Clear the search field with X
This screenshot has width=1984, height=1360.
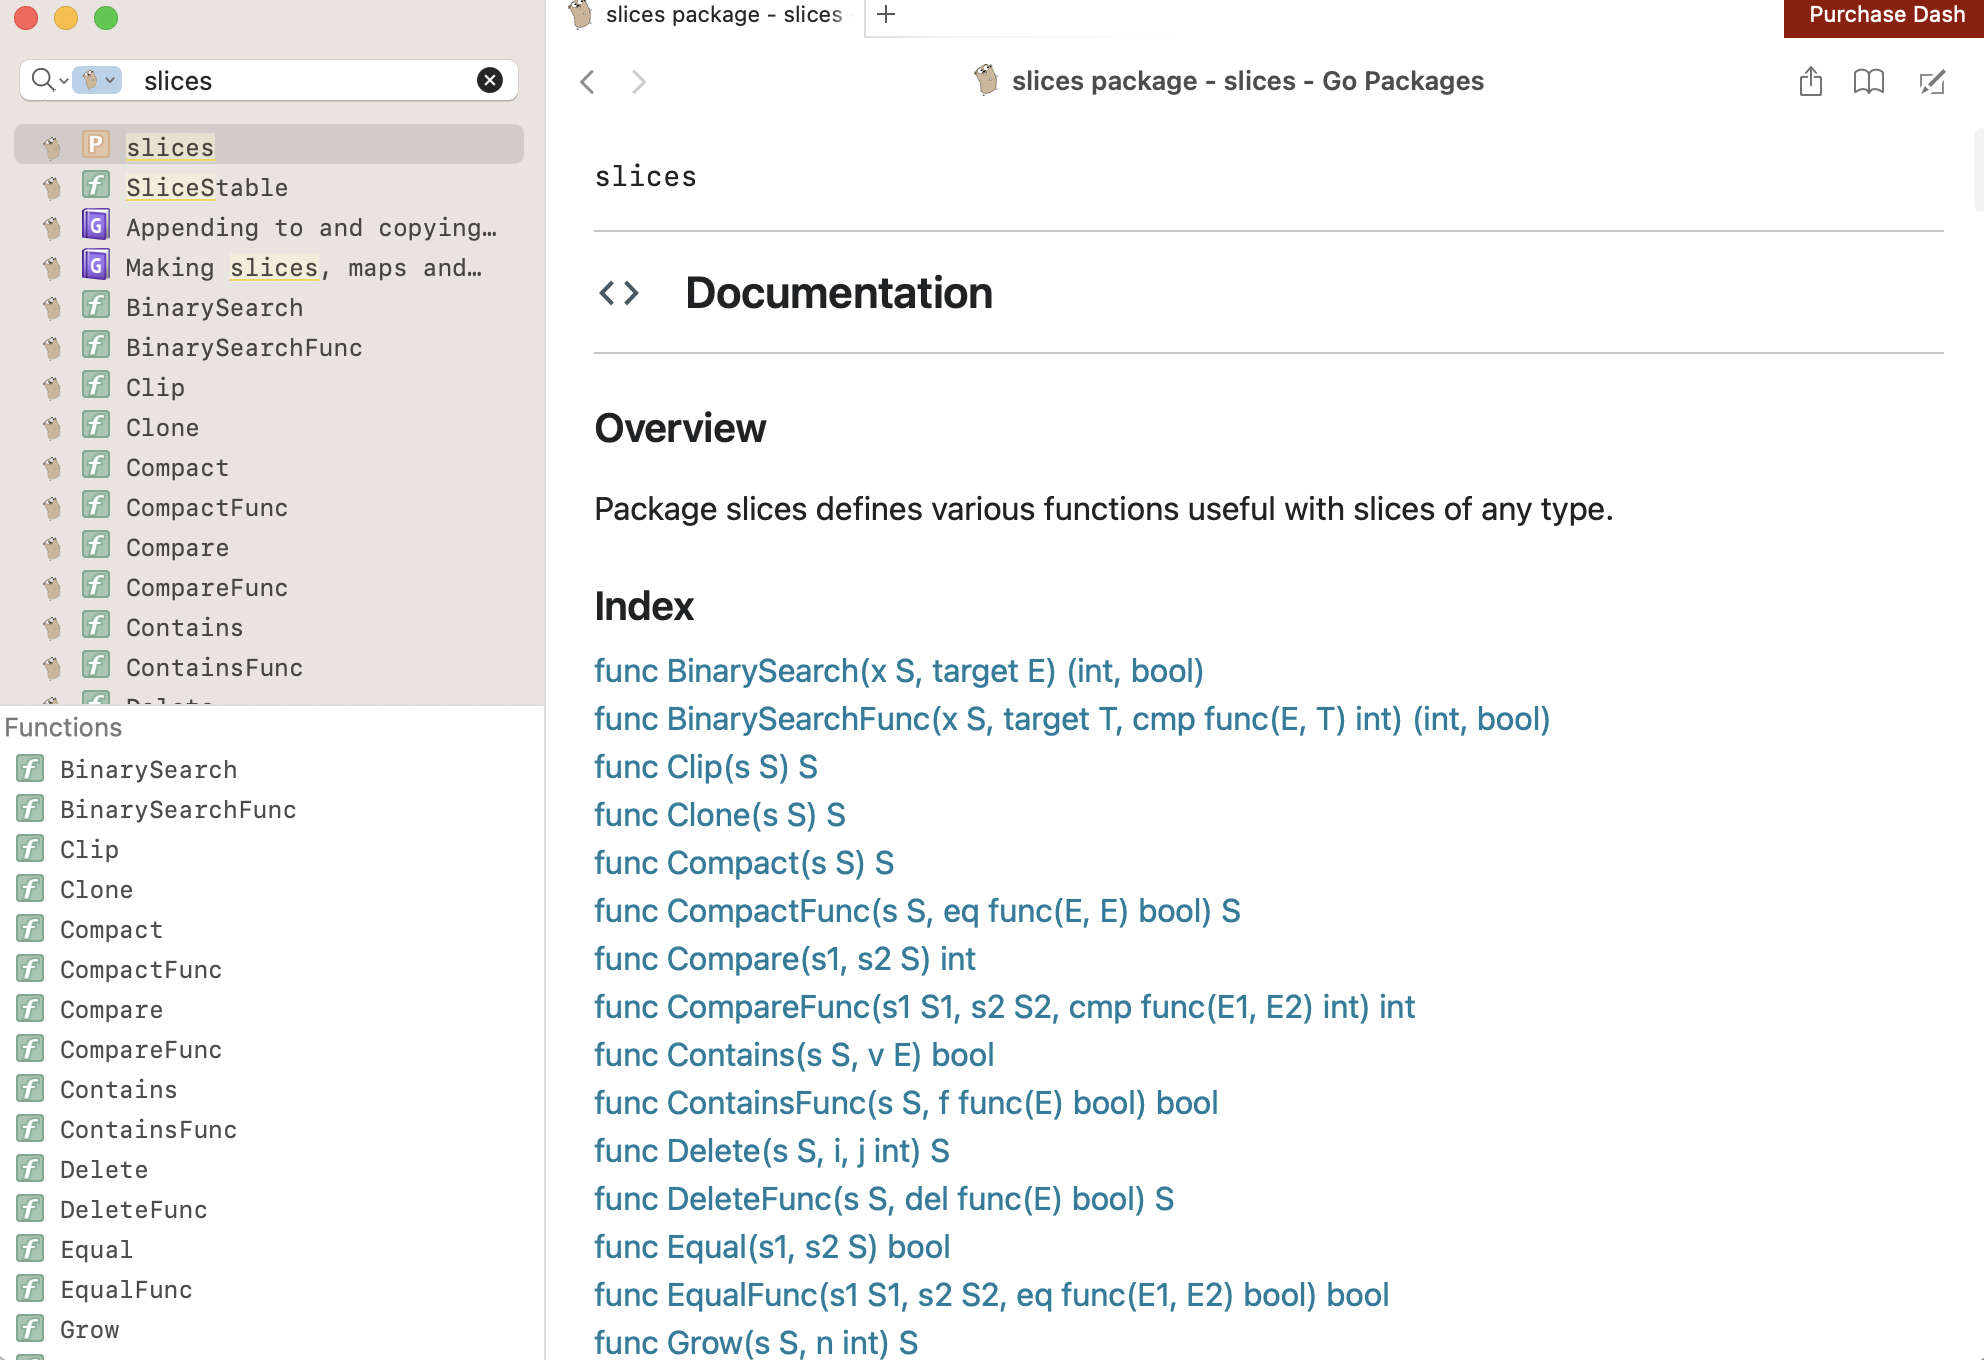490,80
